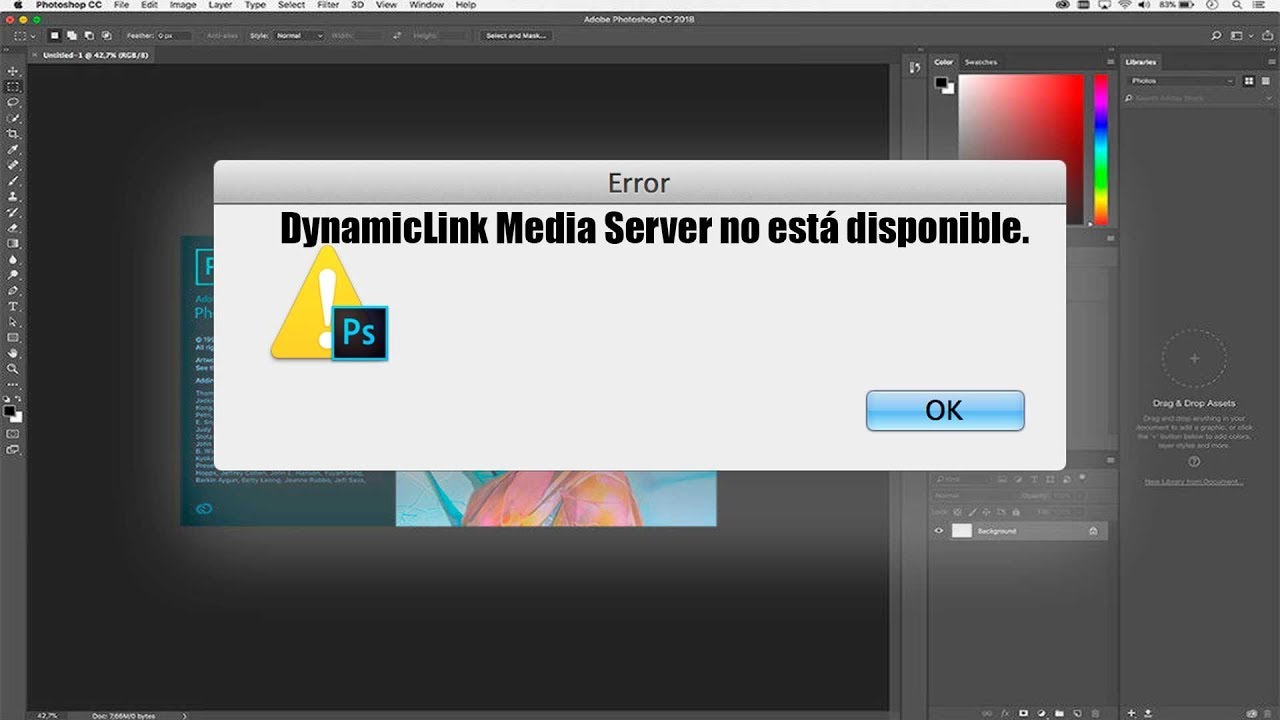Select the Rectangular Marquee tool
This screenshot has width=1280, height=720.
click(x=13, y=87)
